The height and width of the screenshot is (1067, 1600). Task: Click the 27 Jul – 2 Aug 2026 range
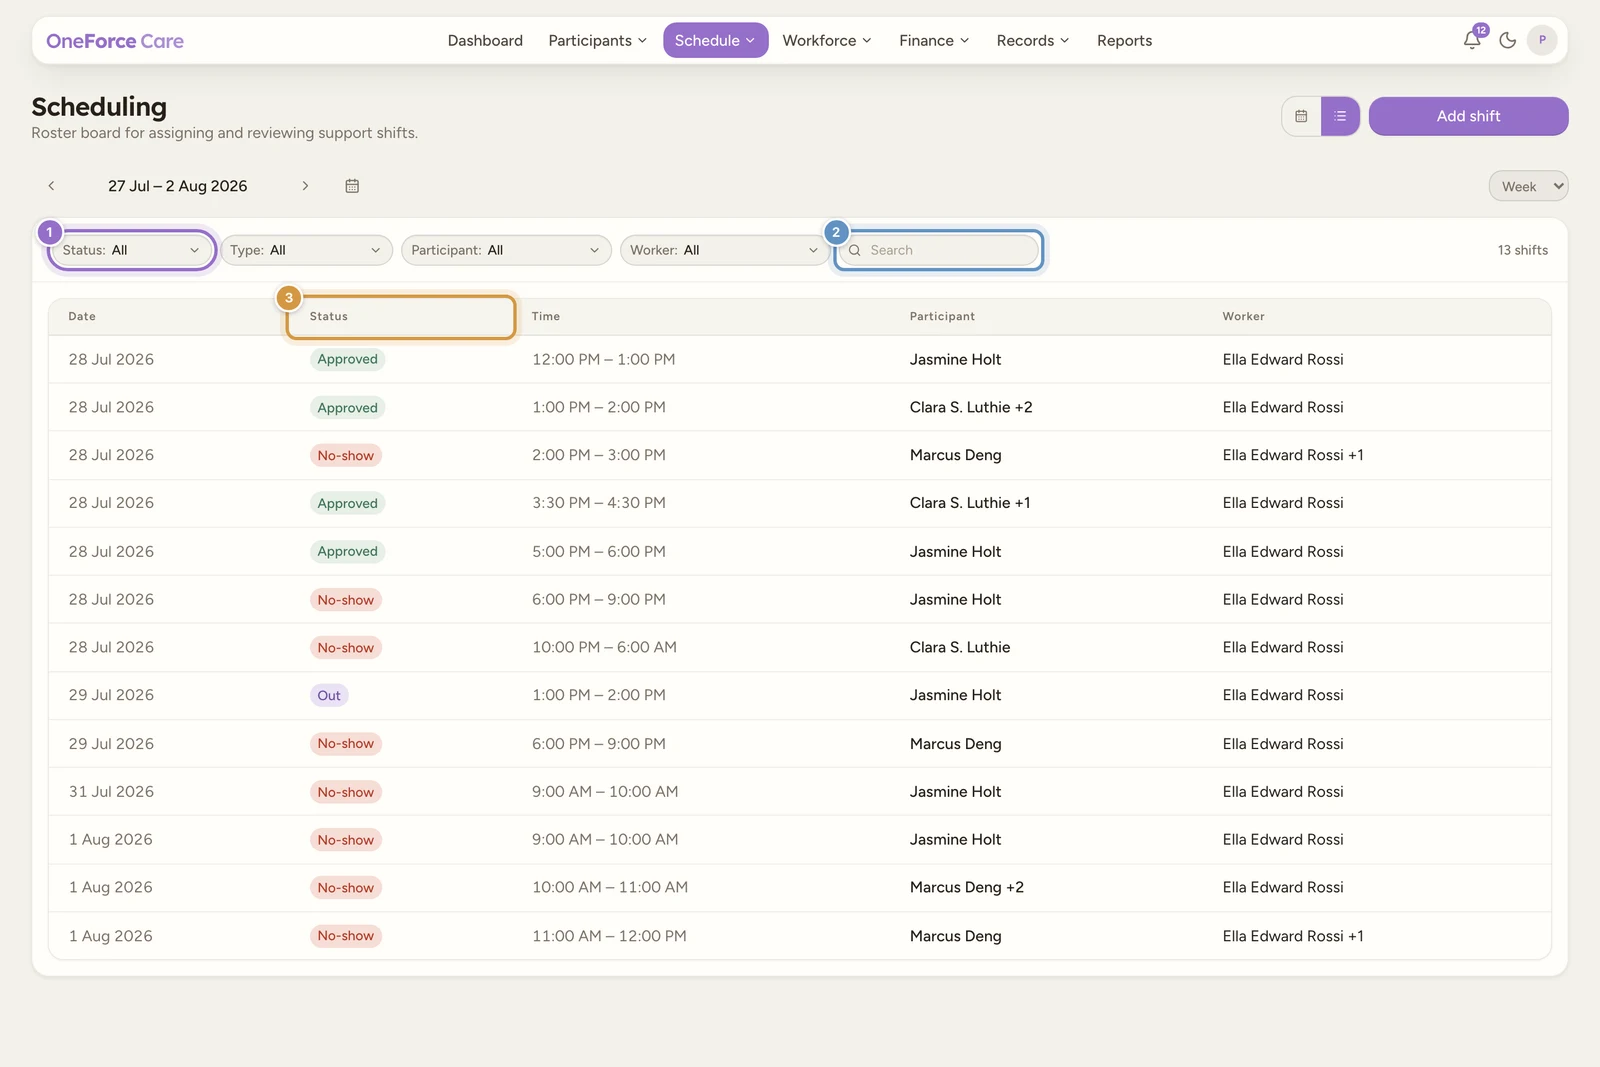[178, 186]
